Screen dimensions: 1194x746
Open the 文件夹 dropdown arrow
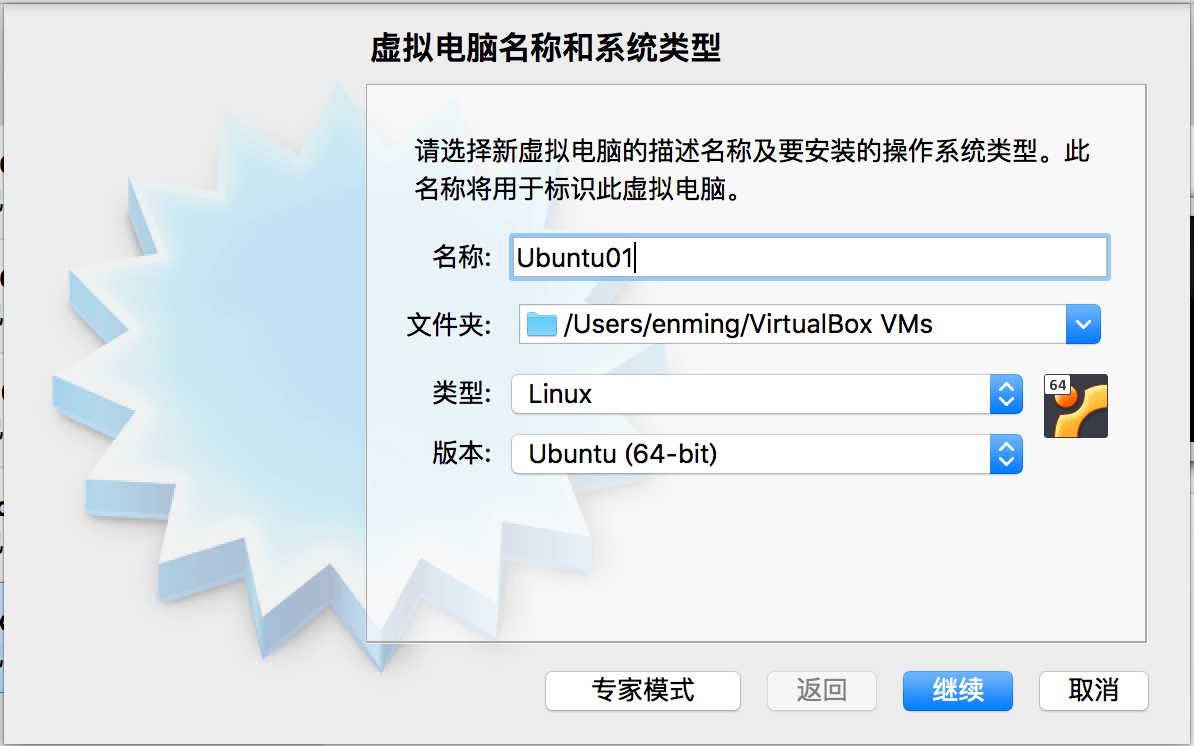[x=1083, y=324]
